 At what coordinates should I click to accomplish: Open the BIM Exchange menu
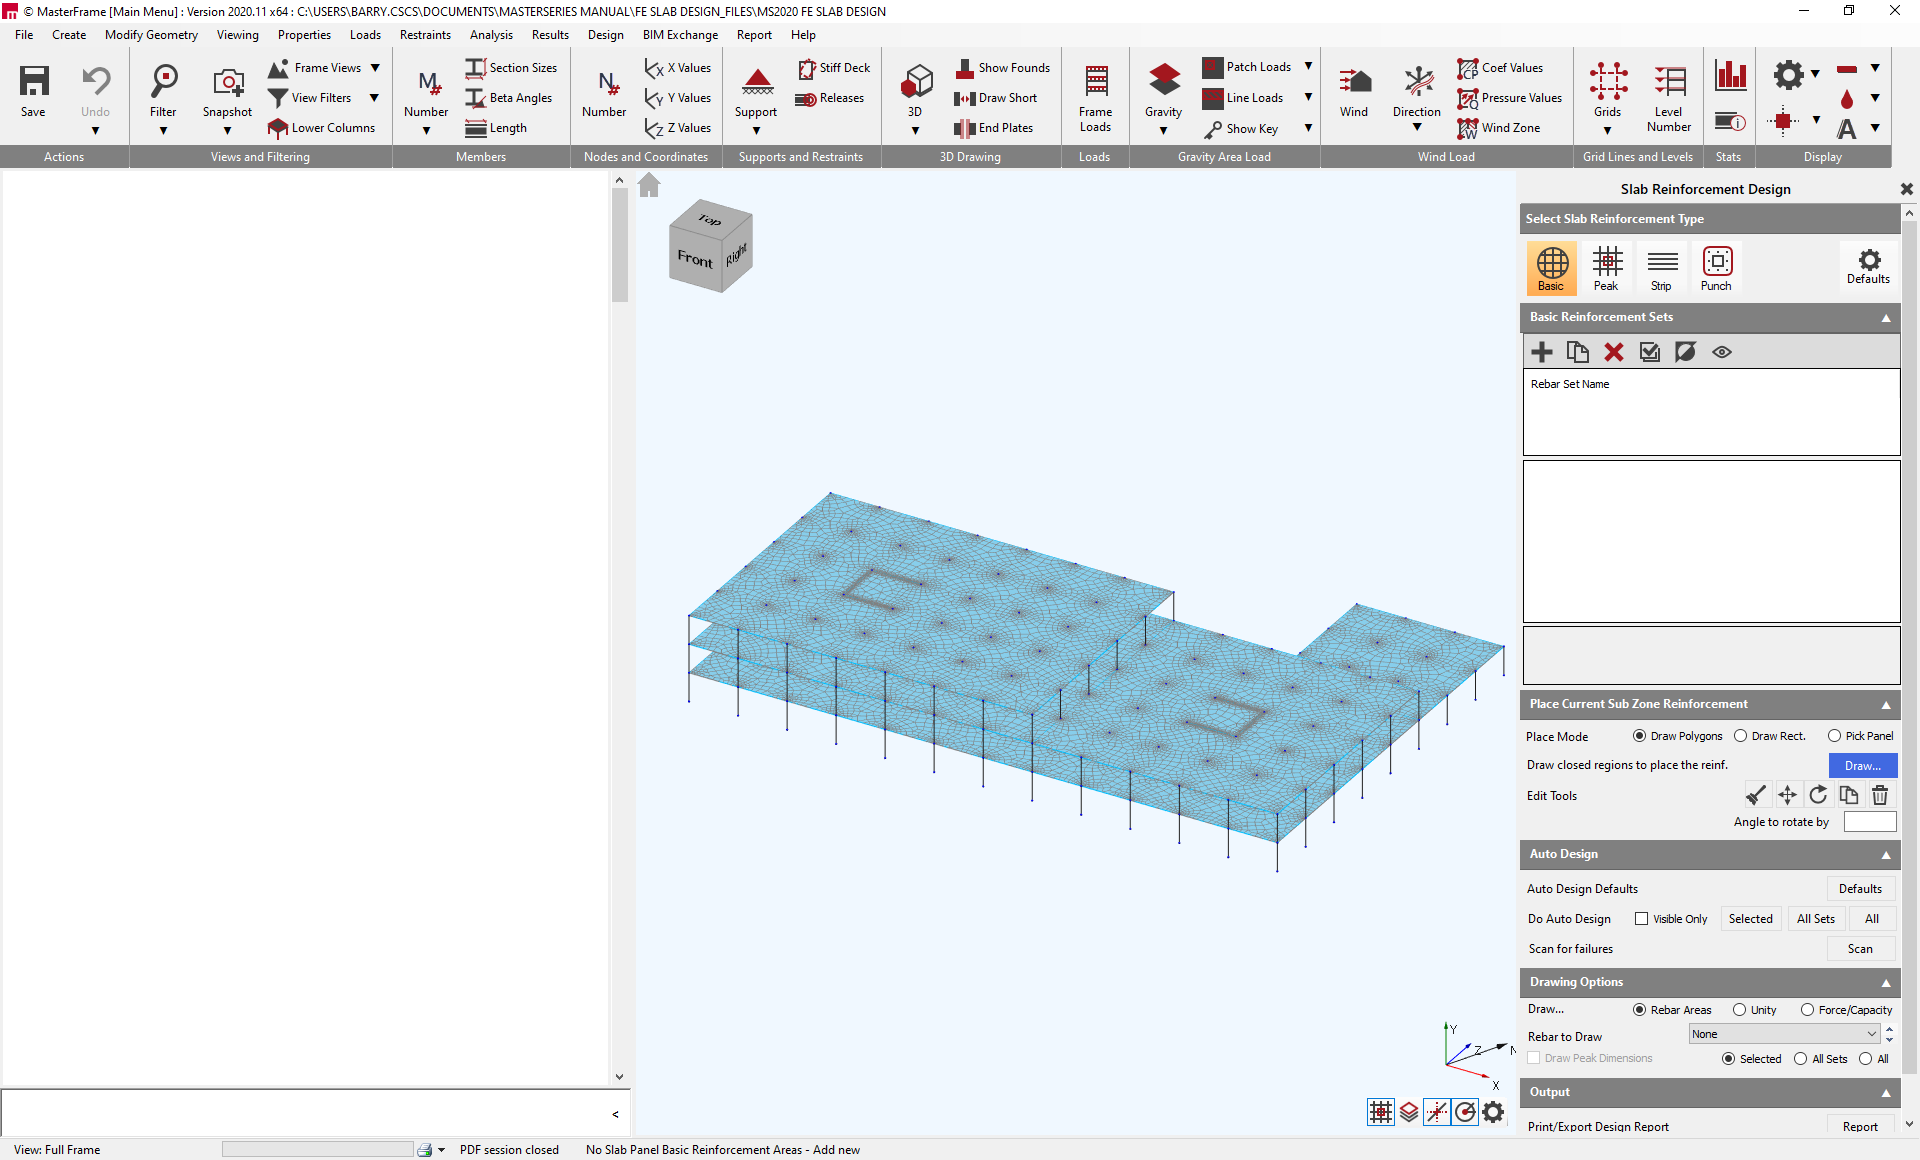680,35
